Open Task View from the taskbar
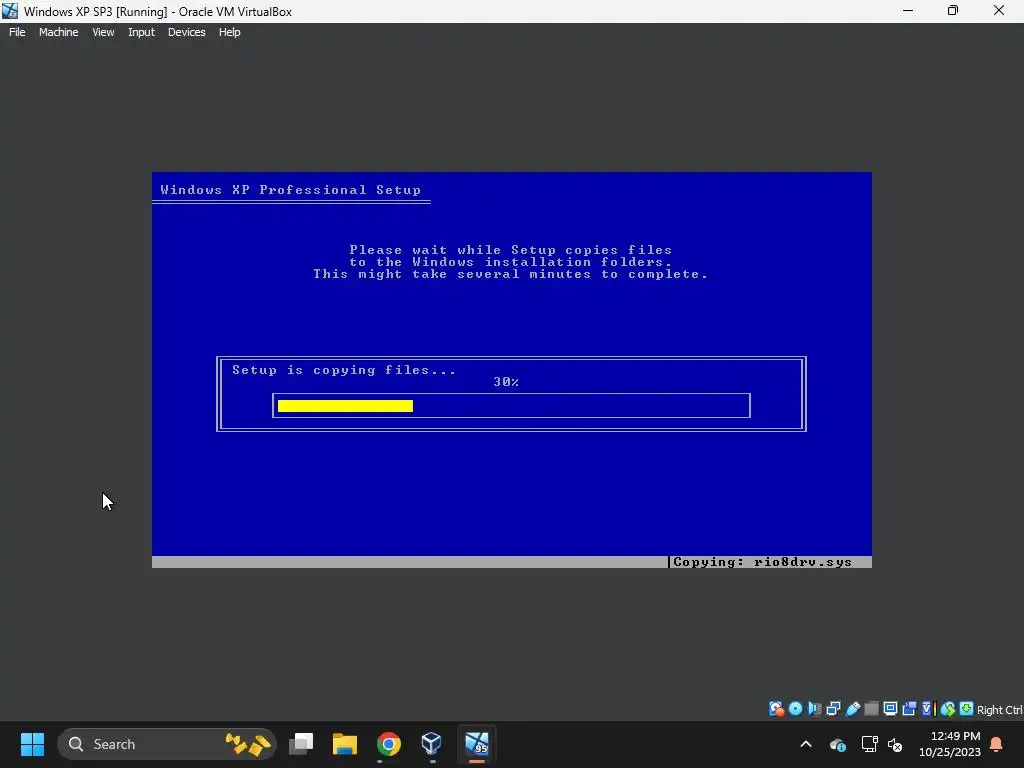 301,744
